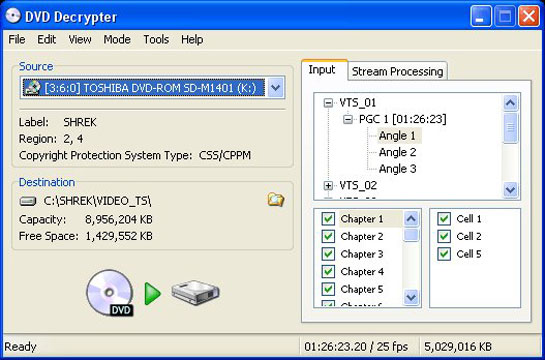Open the Tools menu
The width and height of the screenshot is (545, 360).
click(x=156, y=39)
